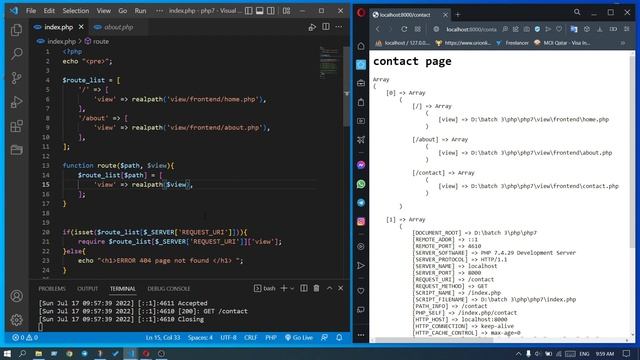Open the Selection menu
This screenshot has width=640, height=360.
click(76, 11)
